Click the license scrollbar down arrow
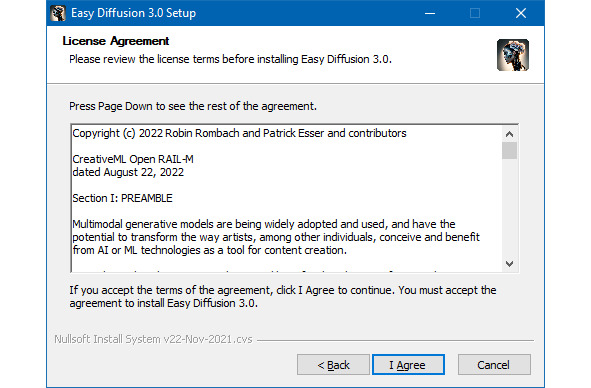This screenshot has width=591, height=388. click(510, 264)
